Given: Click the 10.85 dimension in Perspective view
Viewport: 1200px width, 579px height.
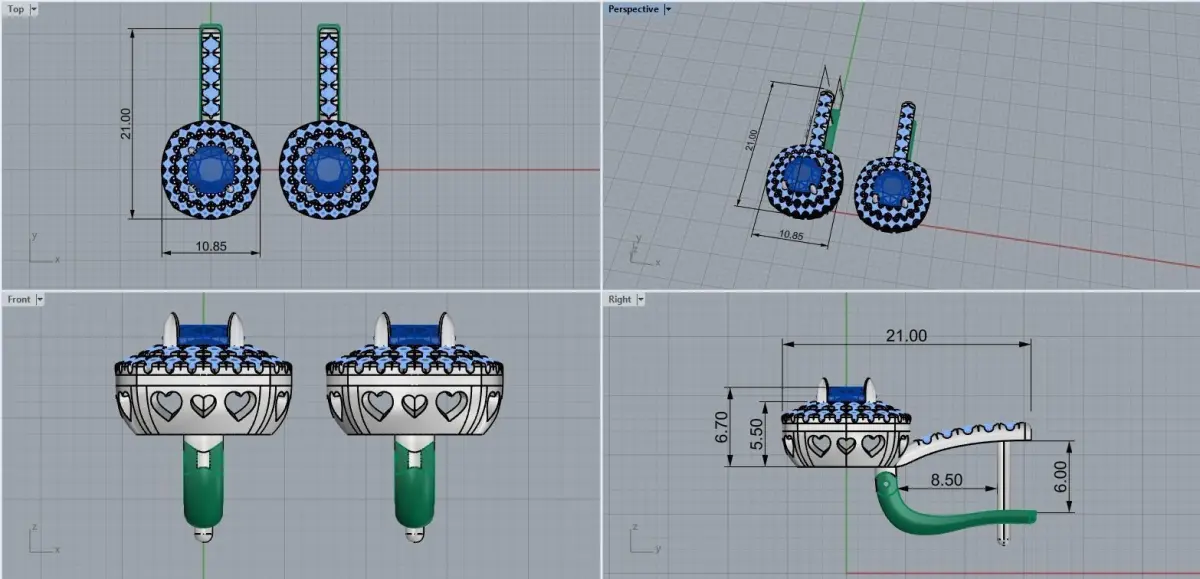Looking at the screenshot, I should click(790, 235).
